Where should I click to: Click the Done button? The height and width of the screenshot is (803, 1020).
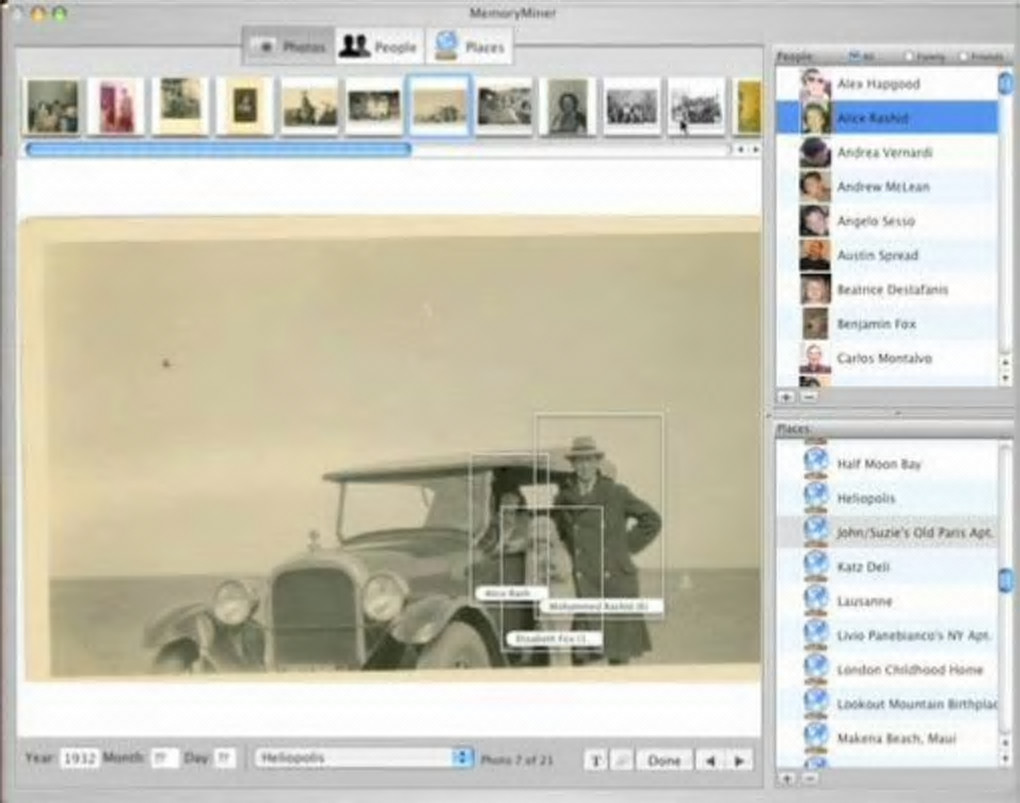coord(664,760)
